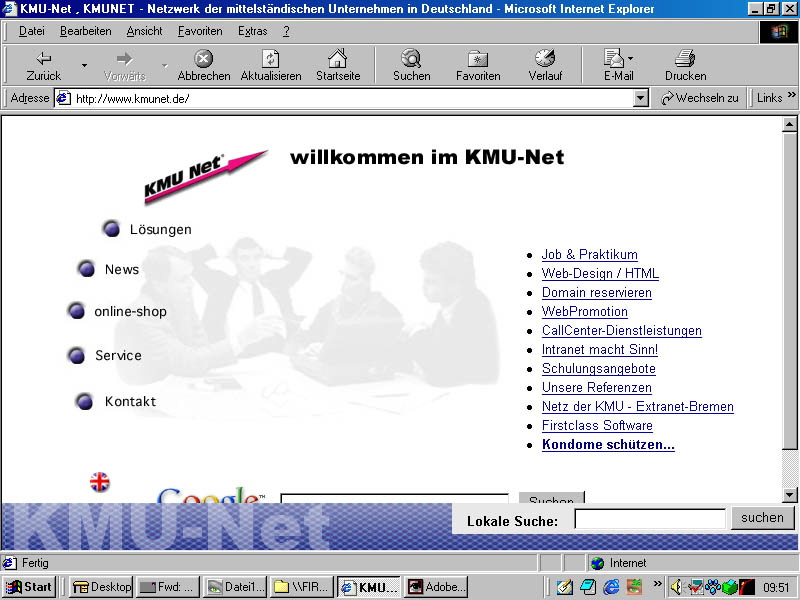Image resolution: width=800 pixels, height=600 pixels.
Task: View the Unsere Referenzen link
Action: (596, 387)
